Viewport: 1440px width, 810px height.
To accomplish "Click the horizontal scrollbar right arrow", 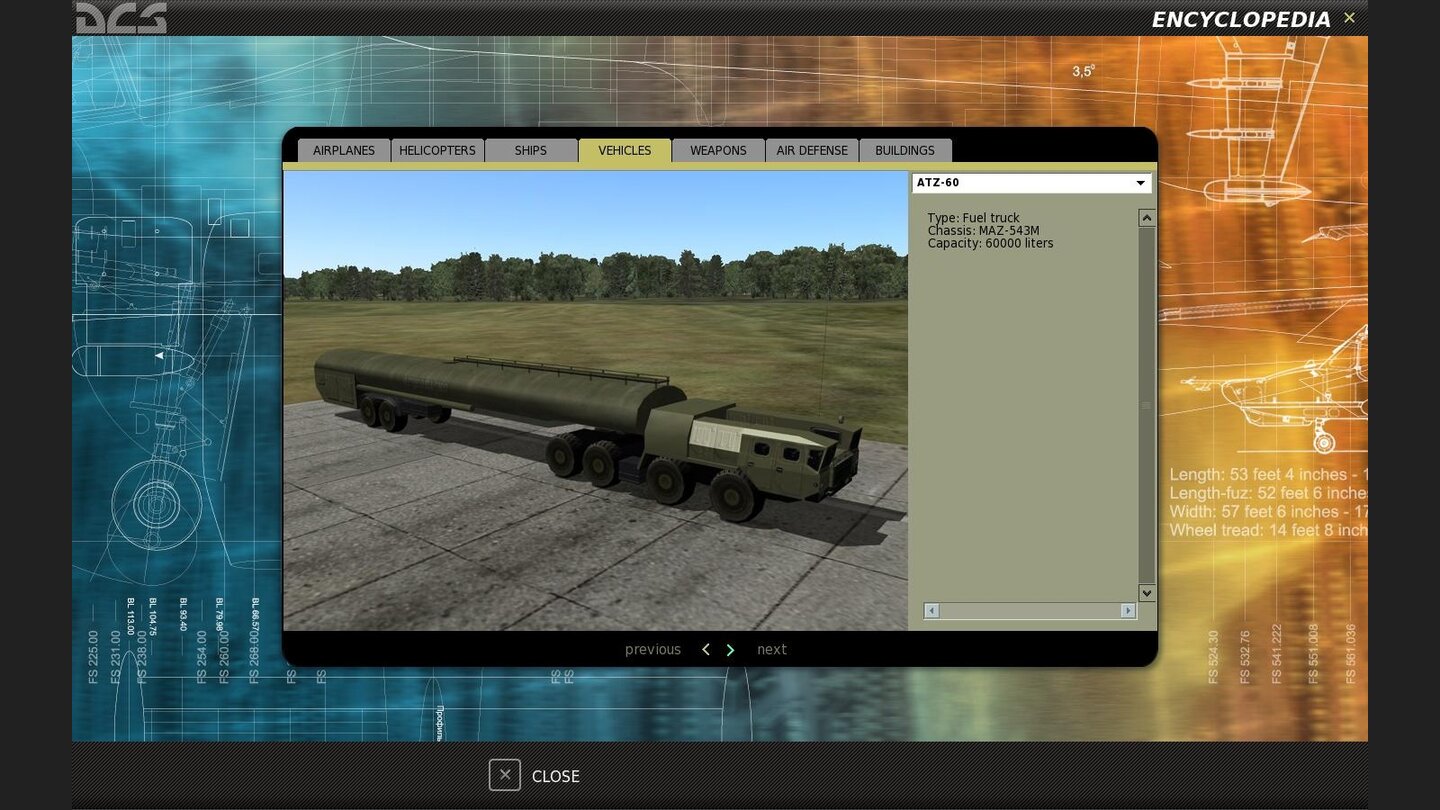I will (x=1128, y=610).
